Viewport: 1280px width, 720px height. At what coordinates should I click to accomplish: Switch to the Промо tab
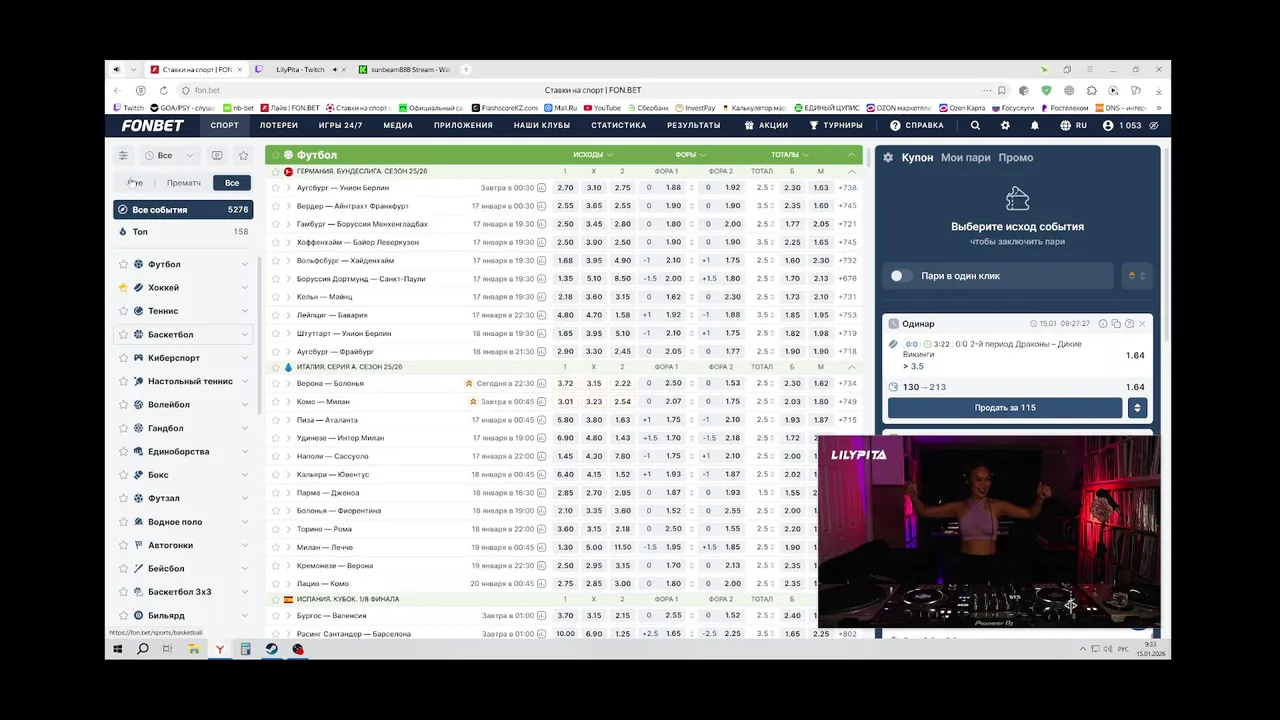pyautogui.click(x=1016, y=158)
